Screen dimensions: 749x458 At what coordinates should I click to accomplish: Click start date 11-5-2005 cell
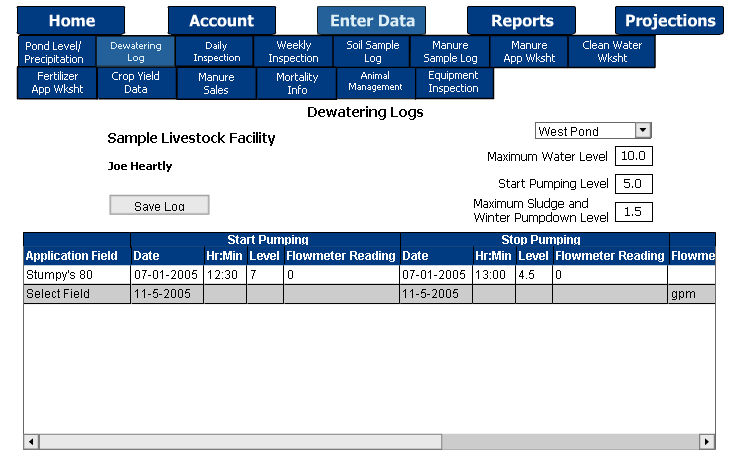tap(167, 294)
